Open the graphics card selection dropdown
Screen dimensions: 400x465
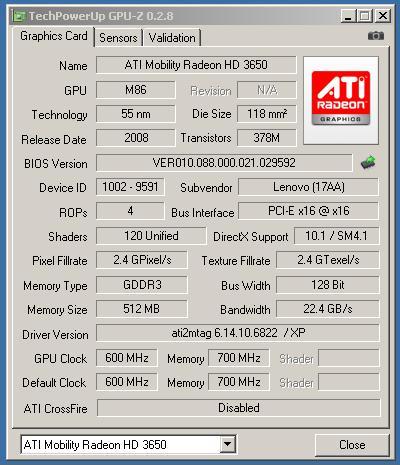pos(227,444)
